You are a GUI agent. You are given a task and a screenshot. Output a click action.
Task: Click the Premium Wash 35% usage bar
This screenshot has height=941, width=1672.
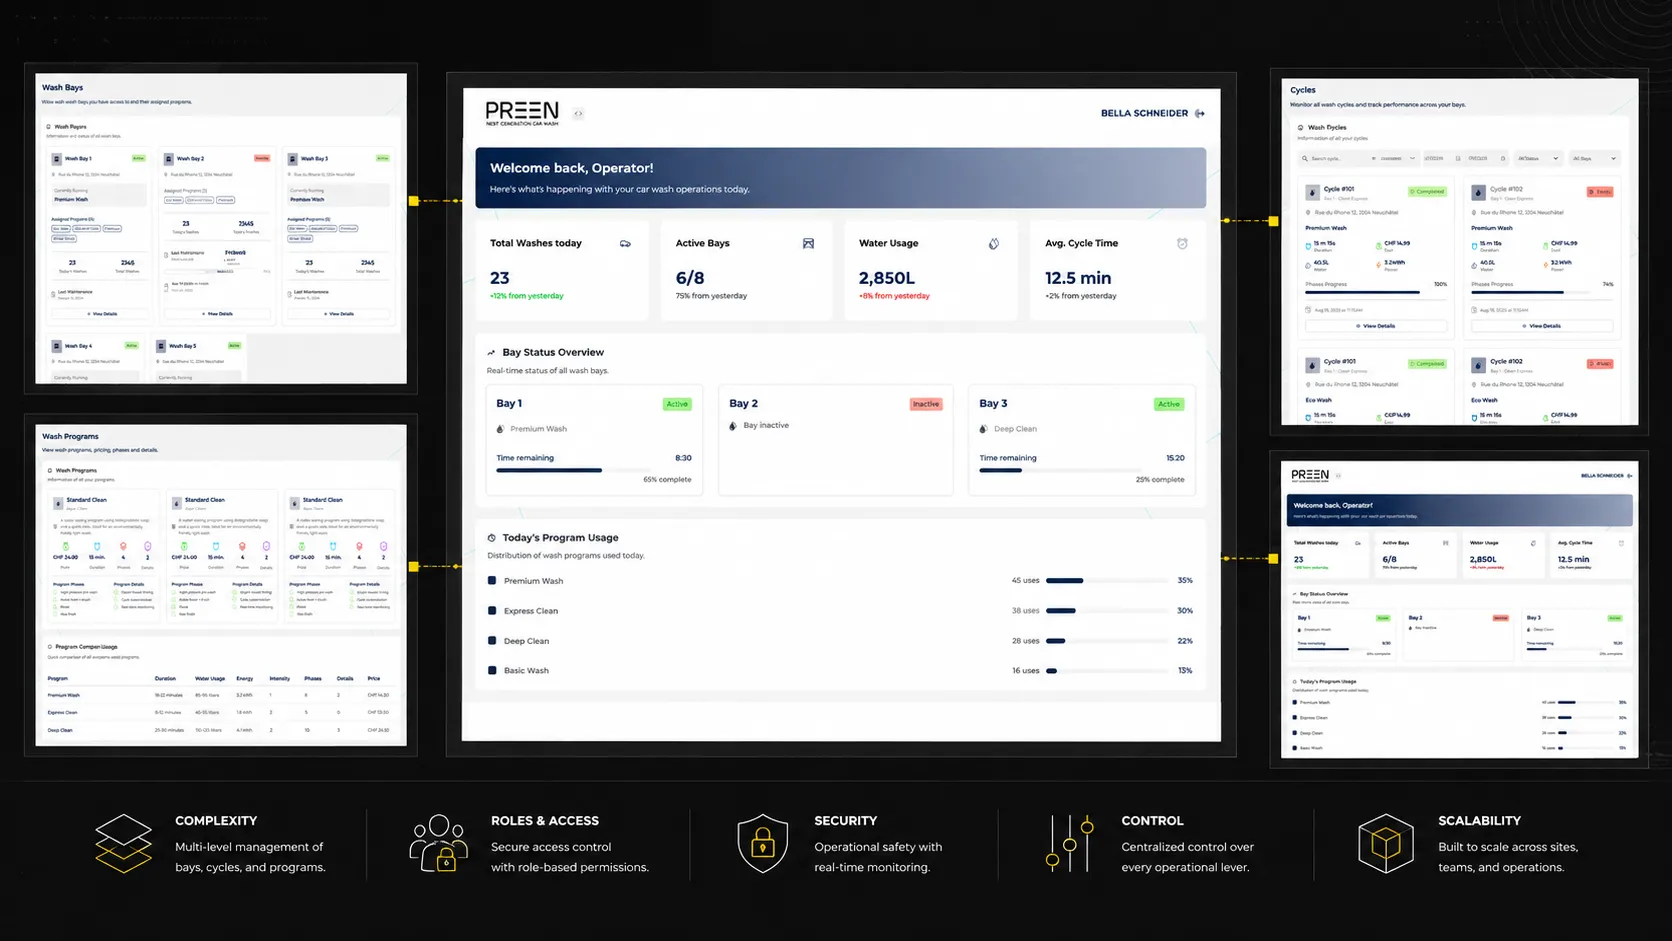click(1106, 580)
